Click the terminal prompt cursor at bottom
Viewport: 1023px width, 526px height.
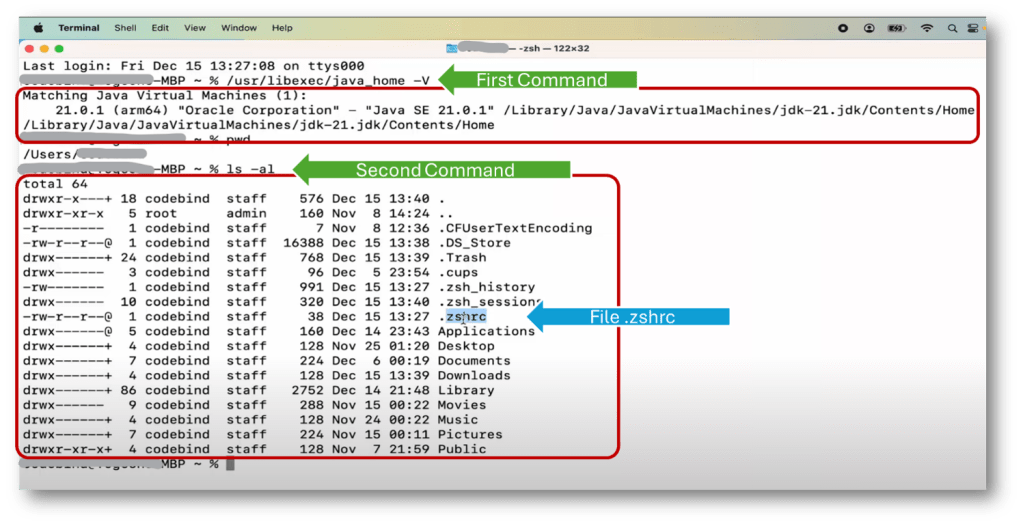click(x=229, y=464)
